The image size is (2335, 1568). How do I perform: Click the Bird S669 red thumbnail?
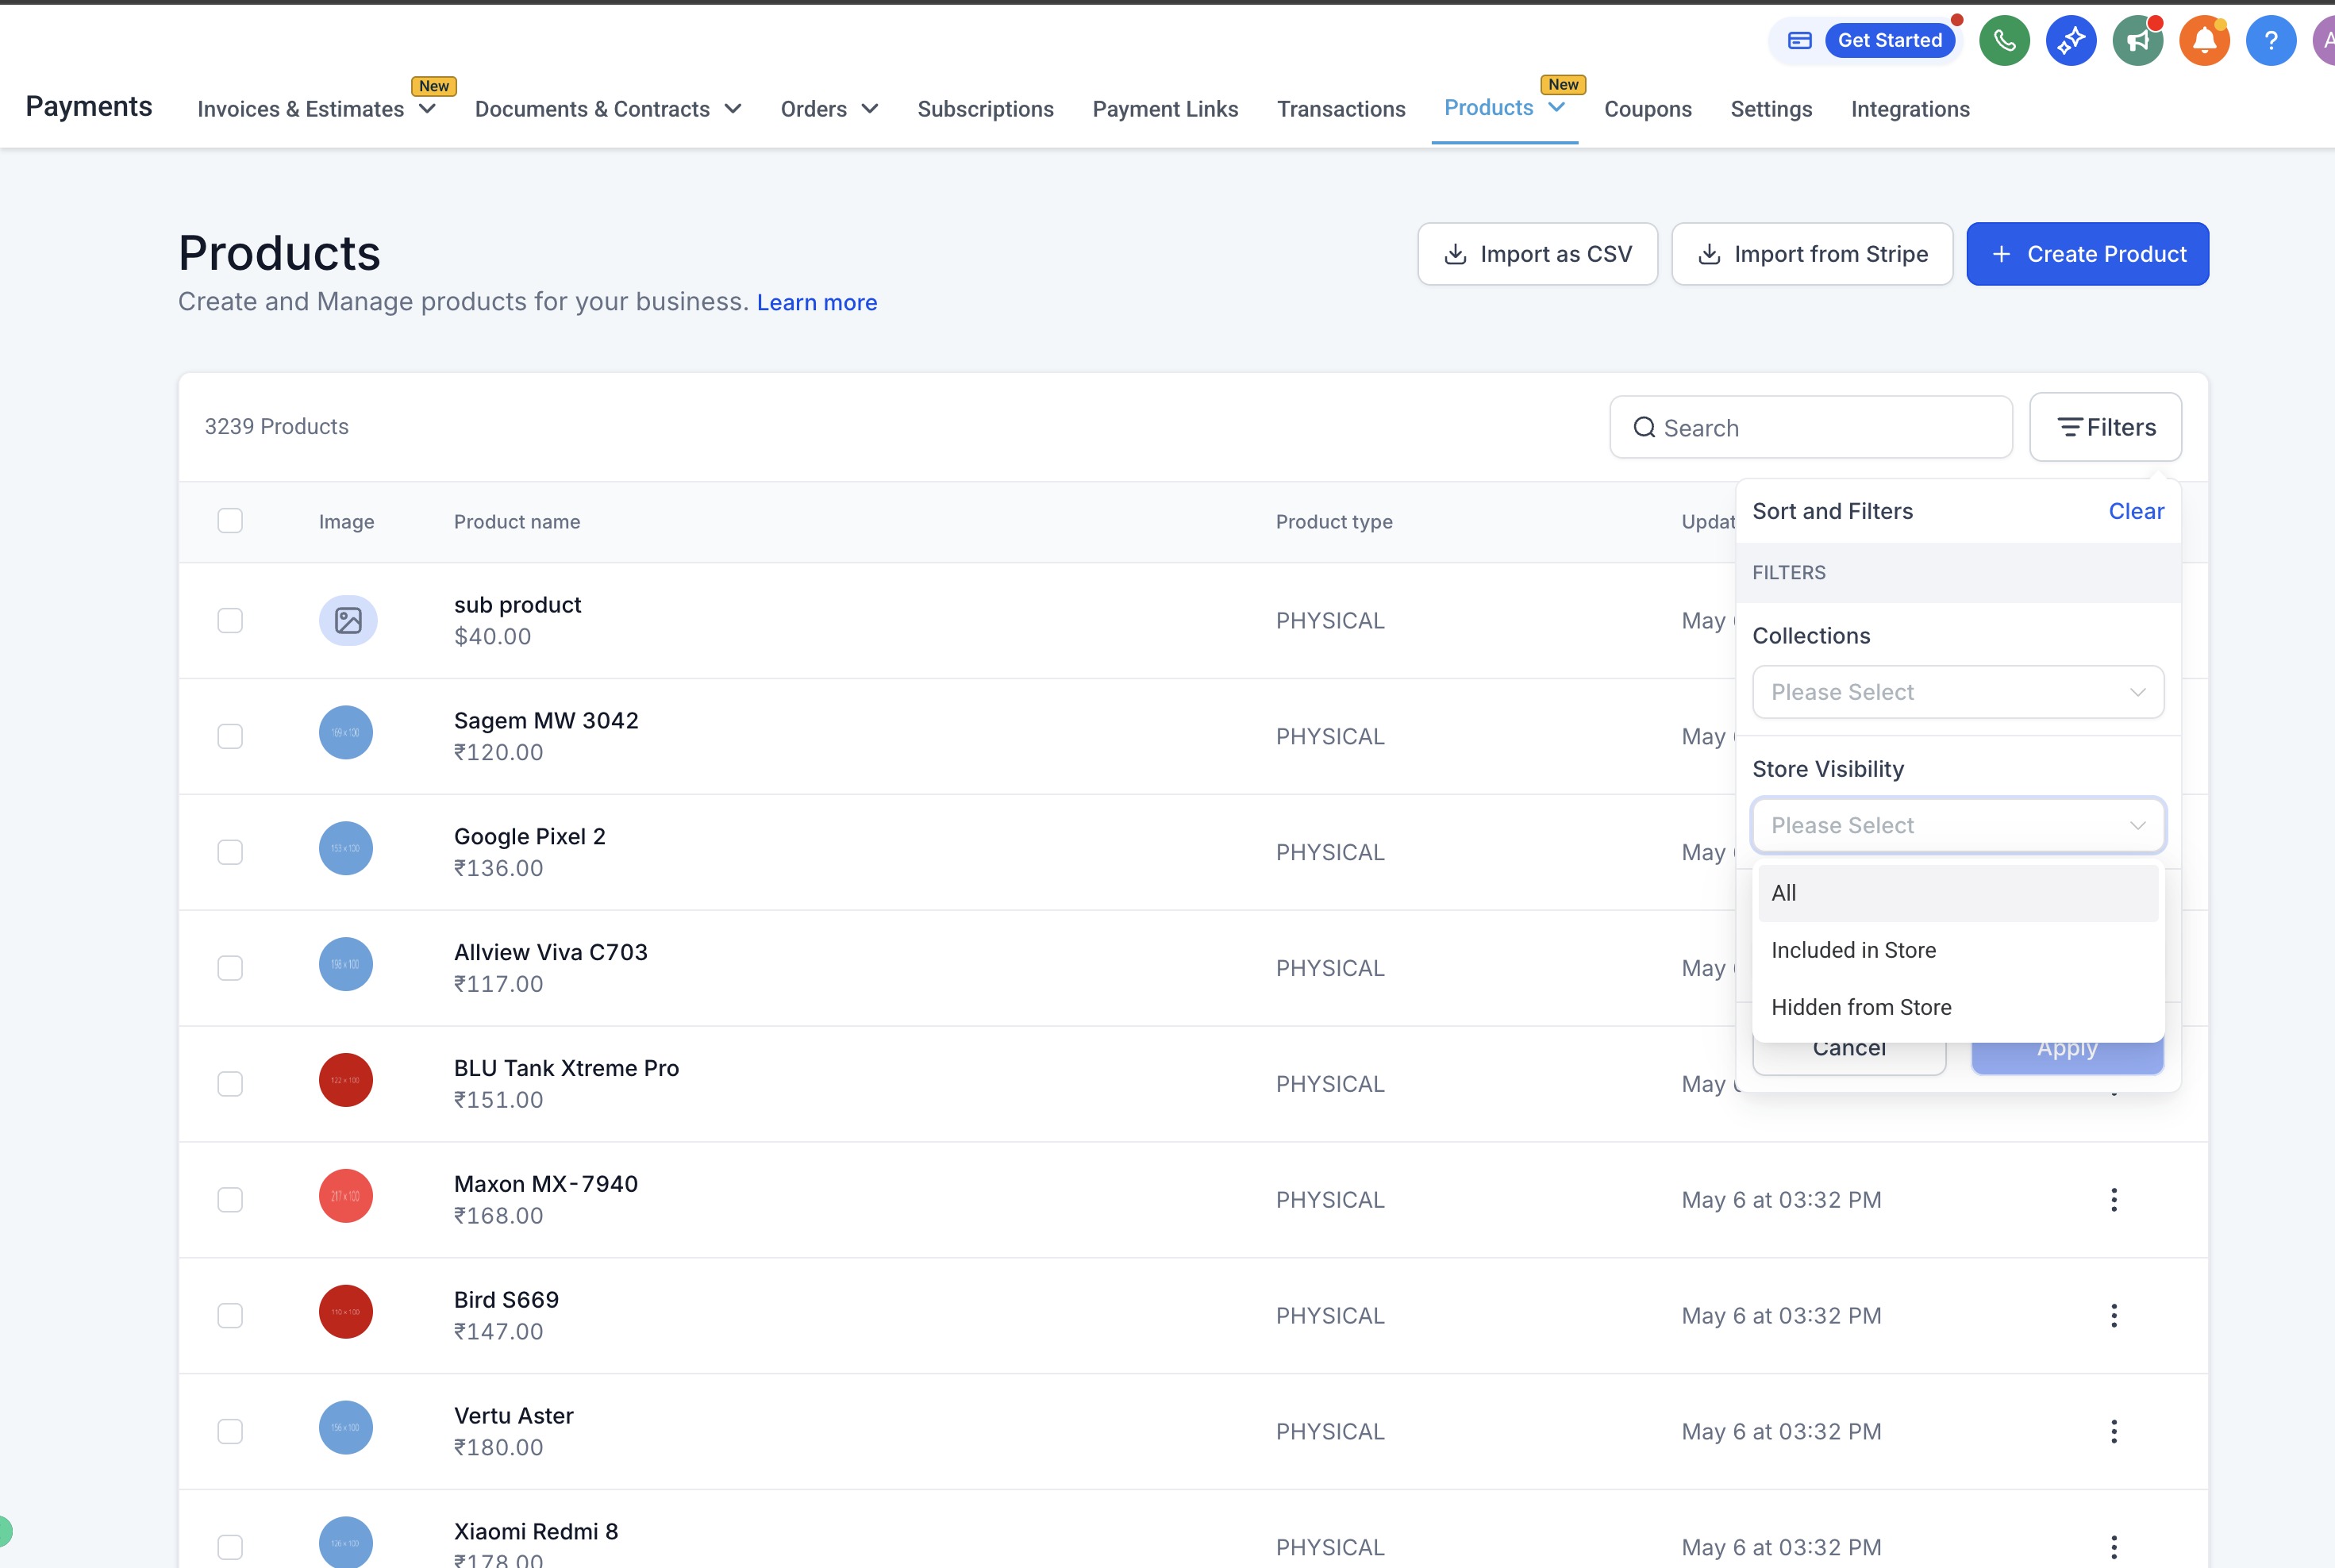[x=346, y=1312]
